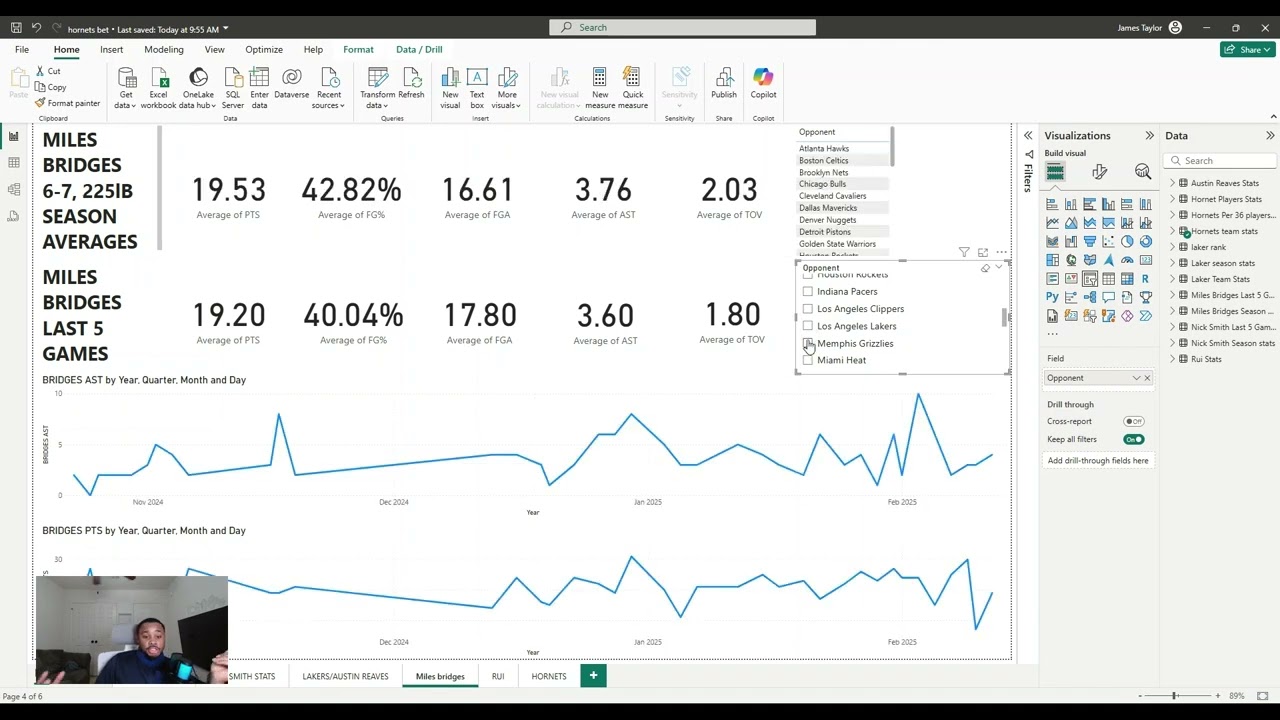Collapse the Visualizations pane

pos(1149,136)
